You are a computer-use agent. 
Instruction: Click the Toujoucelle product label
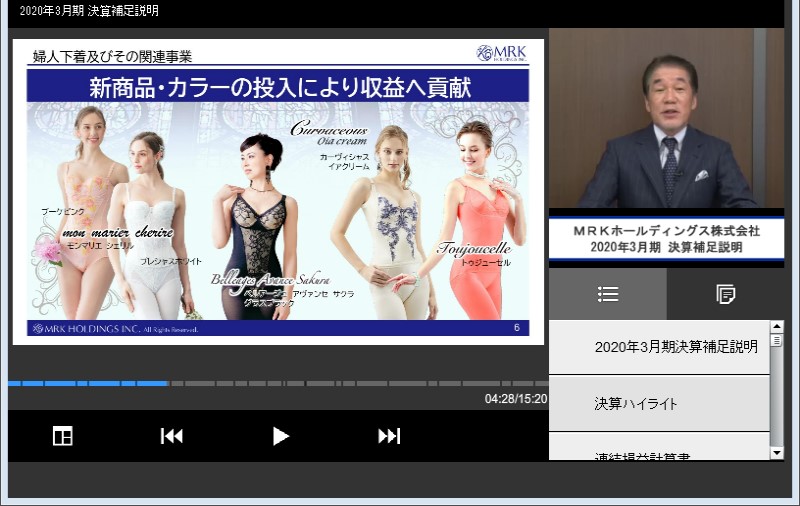tap(474, 248)
